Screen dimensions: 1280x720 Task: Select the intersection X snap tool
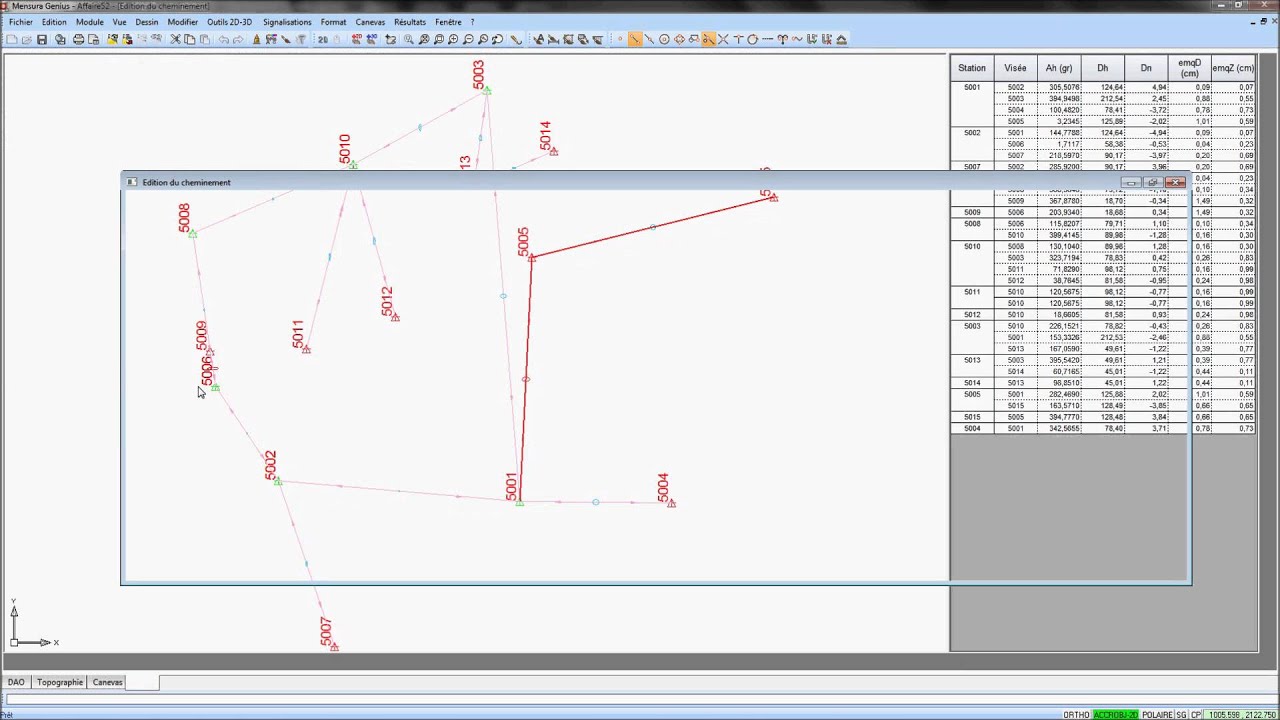(723, 39)
